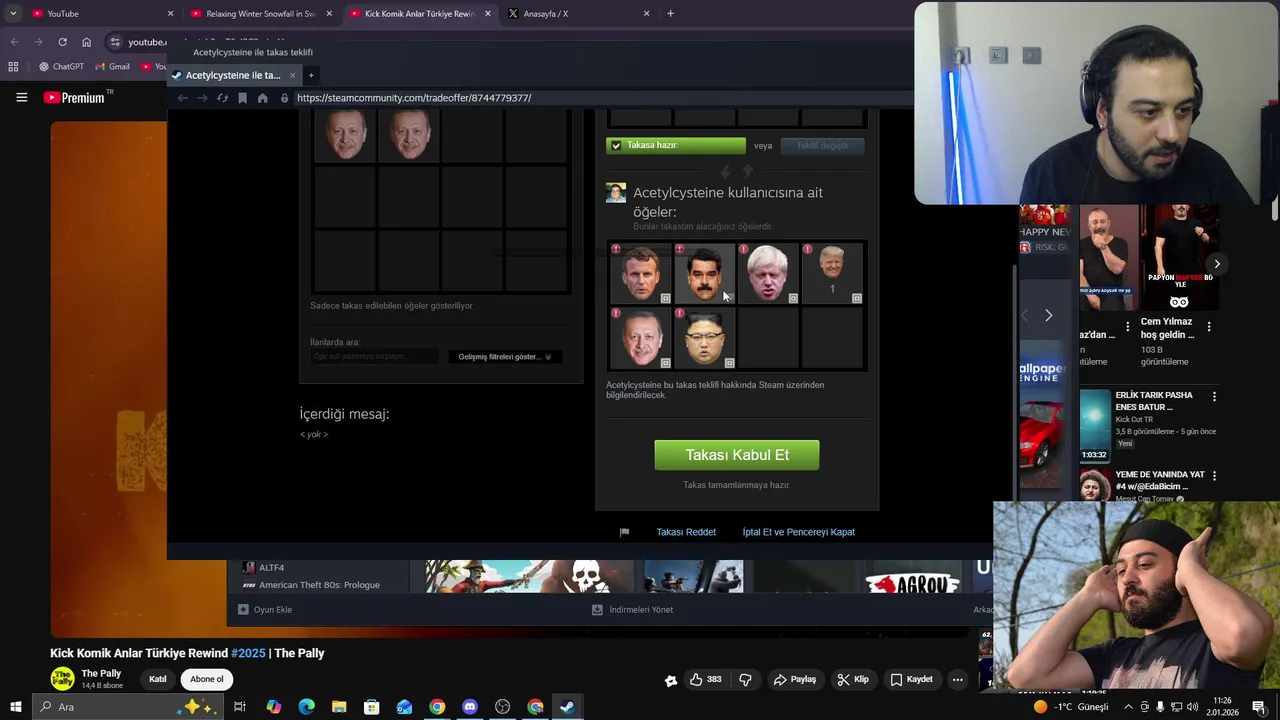Click the sparkle icon left of like button
1280x720 pixels.
click(x=671, y=680)
